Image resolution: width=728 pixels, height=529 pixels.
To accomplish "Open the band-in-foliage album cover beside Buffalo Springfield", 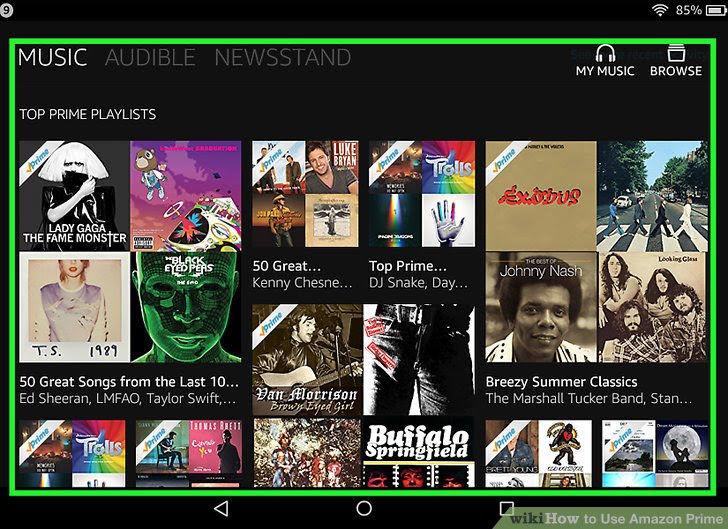I will coord(307,451).
